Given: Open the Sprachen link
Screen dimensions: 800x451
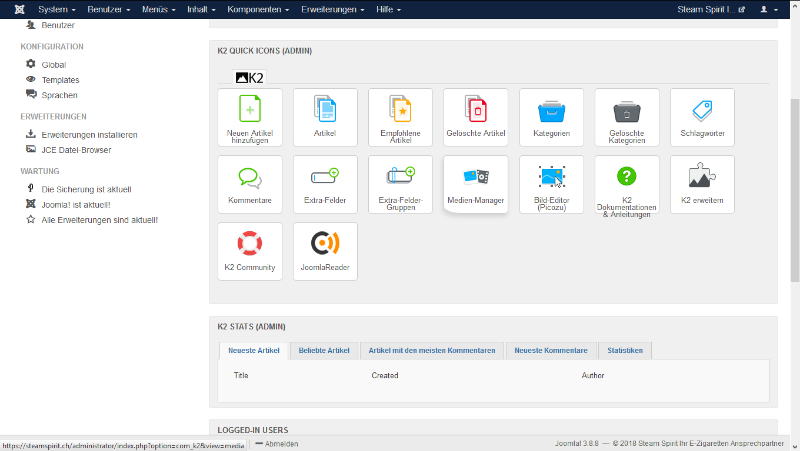Looking at the screenshot, I should tap(59, 95).
